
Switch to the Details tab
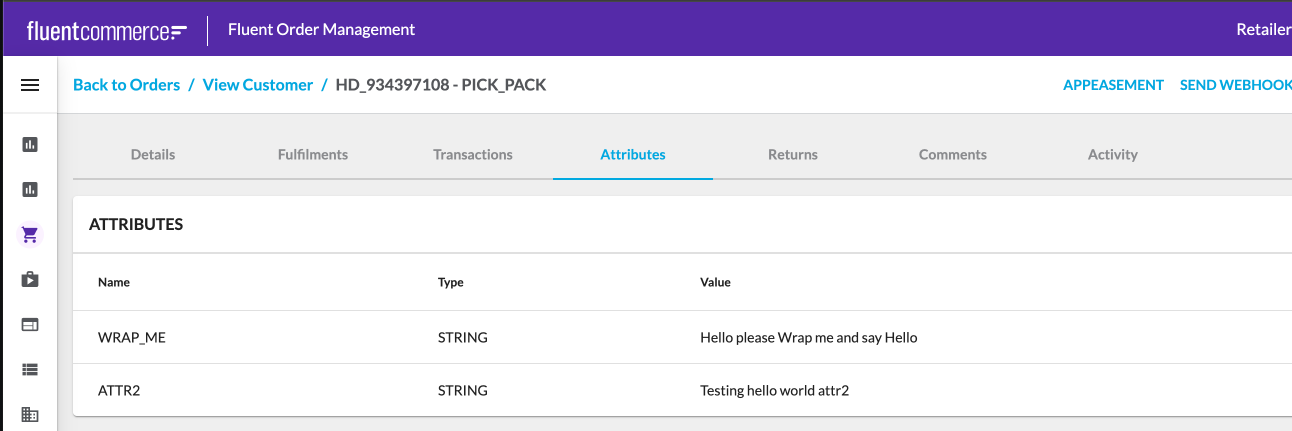pos(153,155)
